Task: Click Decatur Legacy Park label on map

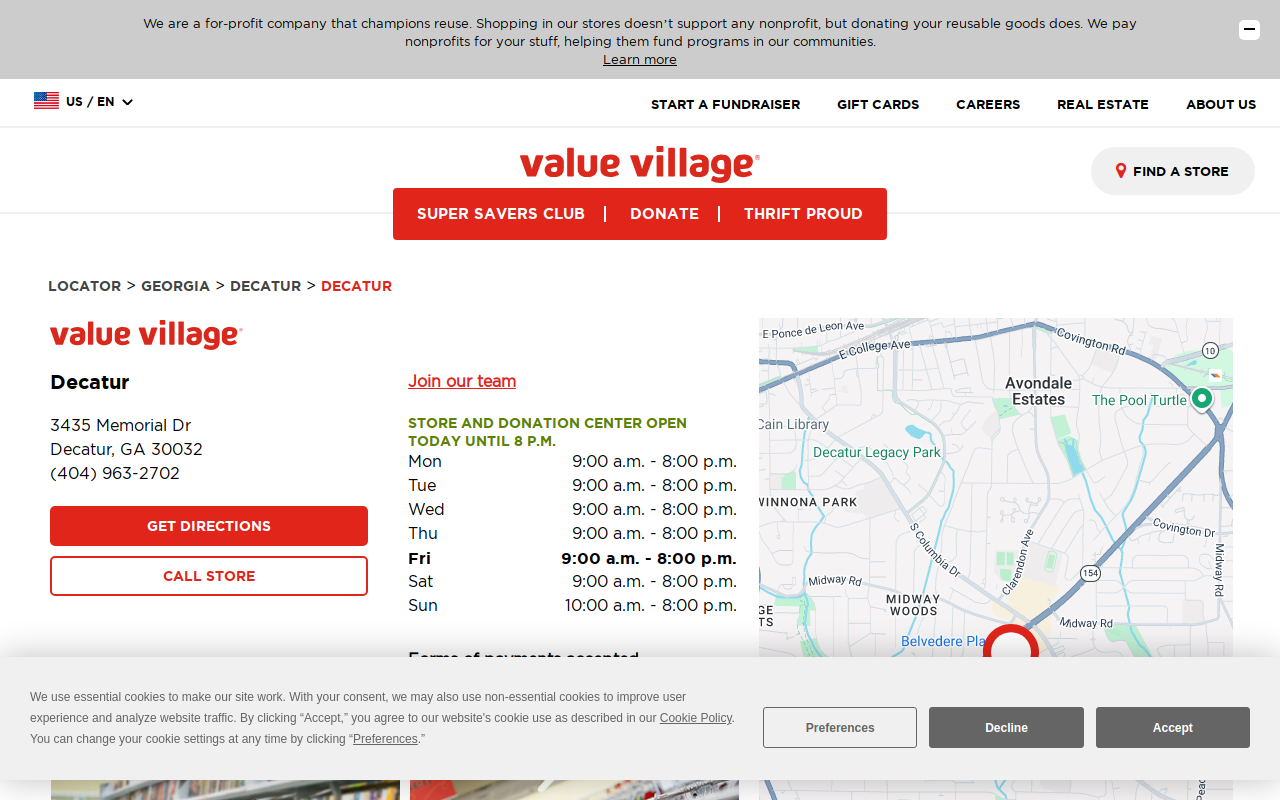Action: pos(877,452)
